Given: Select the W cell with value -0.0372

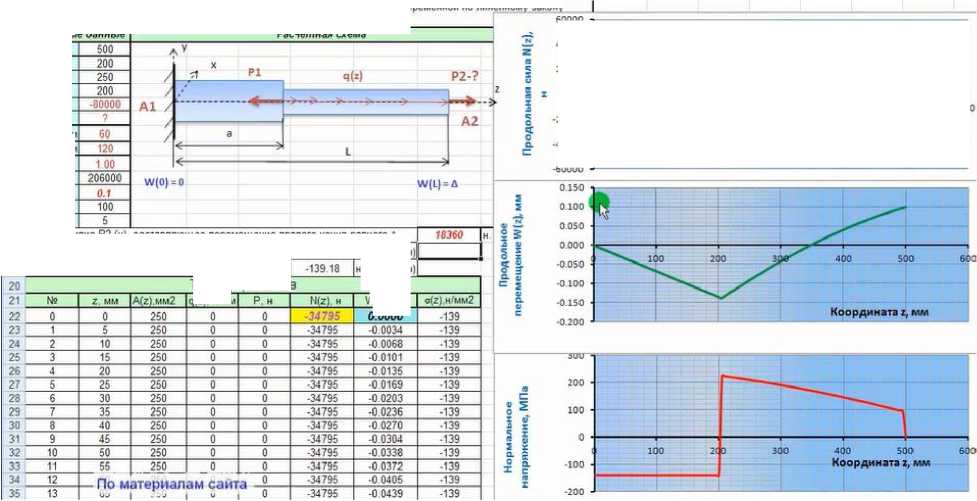Looking at the screenshot, I should pyautogui.click(x=384, y=466).
